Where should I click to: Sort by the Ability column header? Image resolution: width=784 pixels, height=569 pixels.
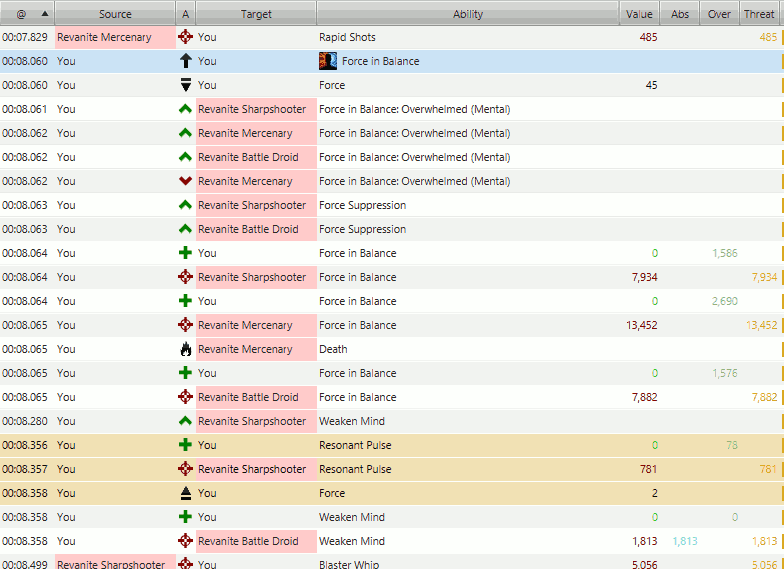[468, 14]
